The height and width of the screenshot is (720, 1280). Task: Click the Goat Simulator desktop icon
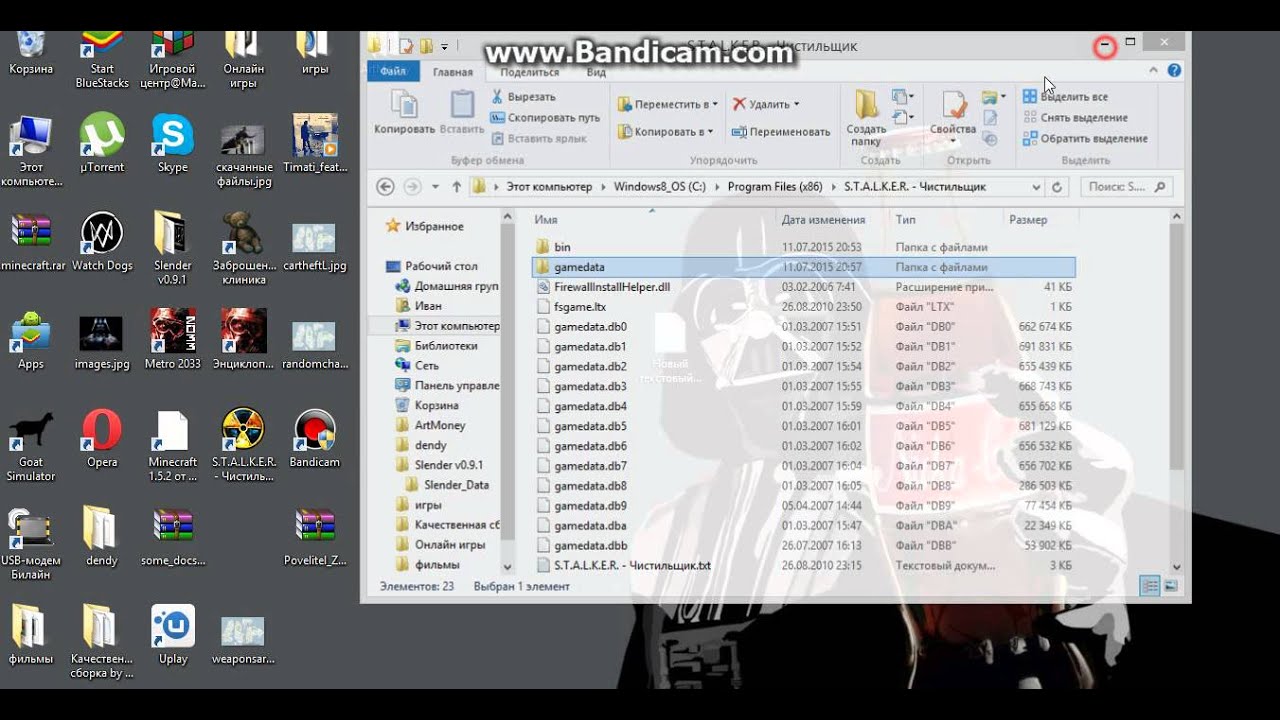(x=31, y=446)
